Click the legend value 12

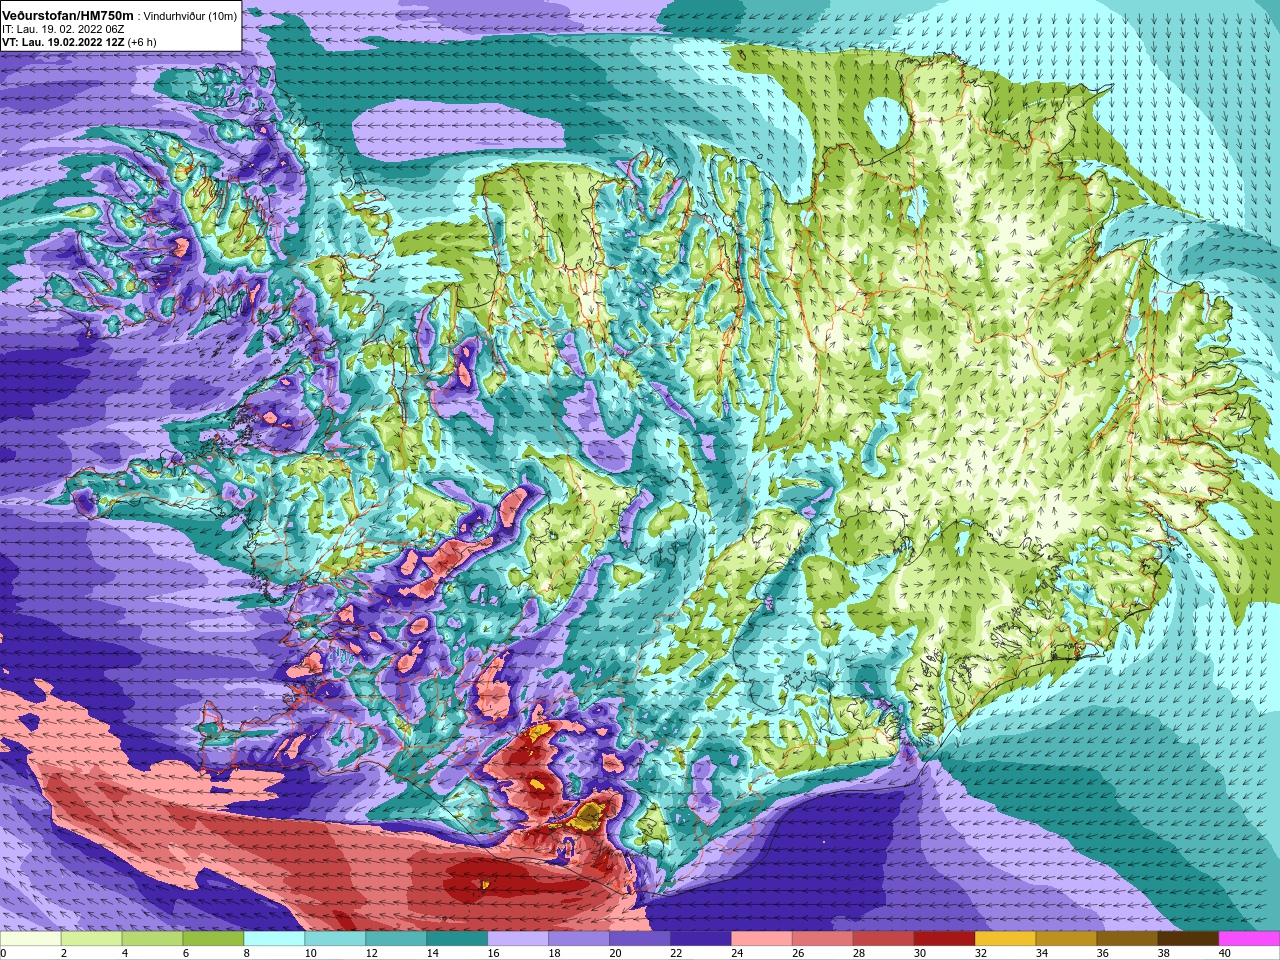pyautogui.click(x=371, y=953)
